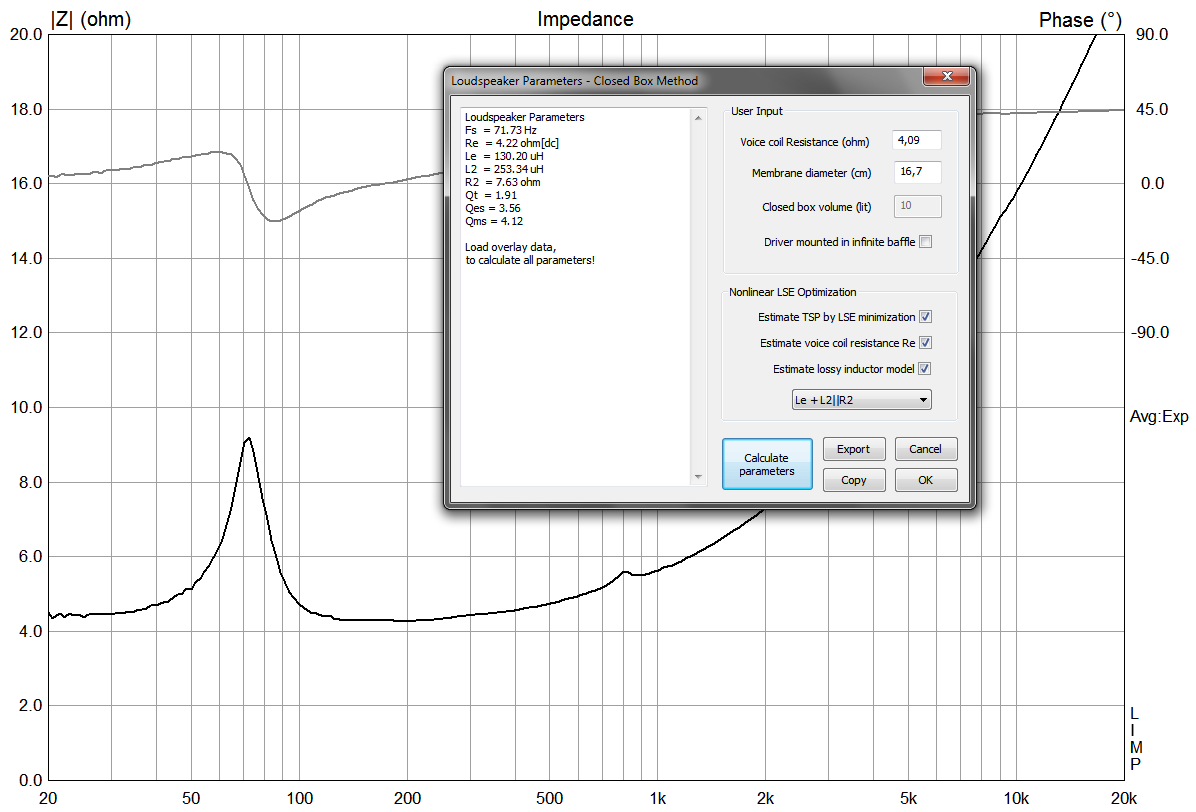1196x812 pixels.
Task: Toggle Estimate voice coil resistance Re
Action: click(x=925, y=342)
